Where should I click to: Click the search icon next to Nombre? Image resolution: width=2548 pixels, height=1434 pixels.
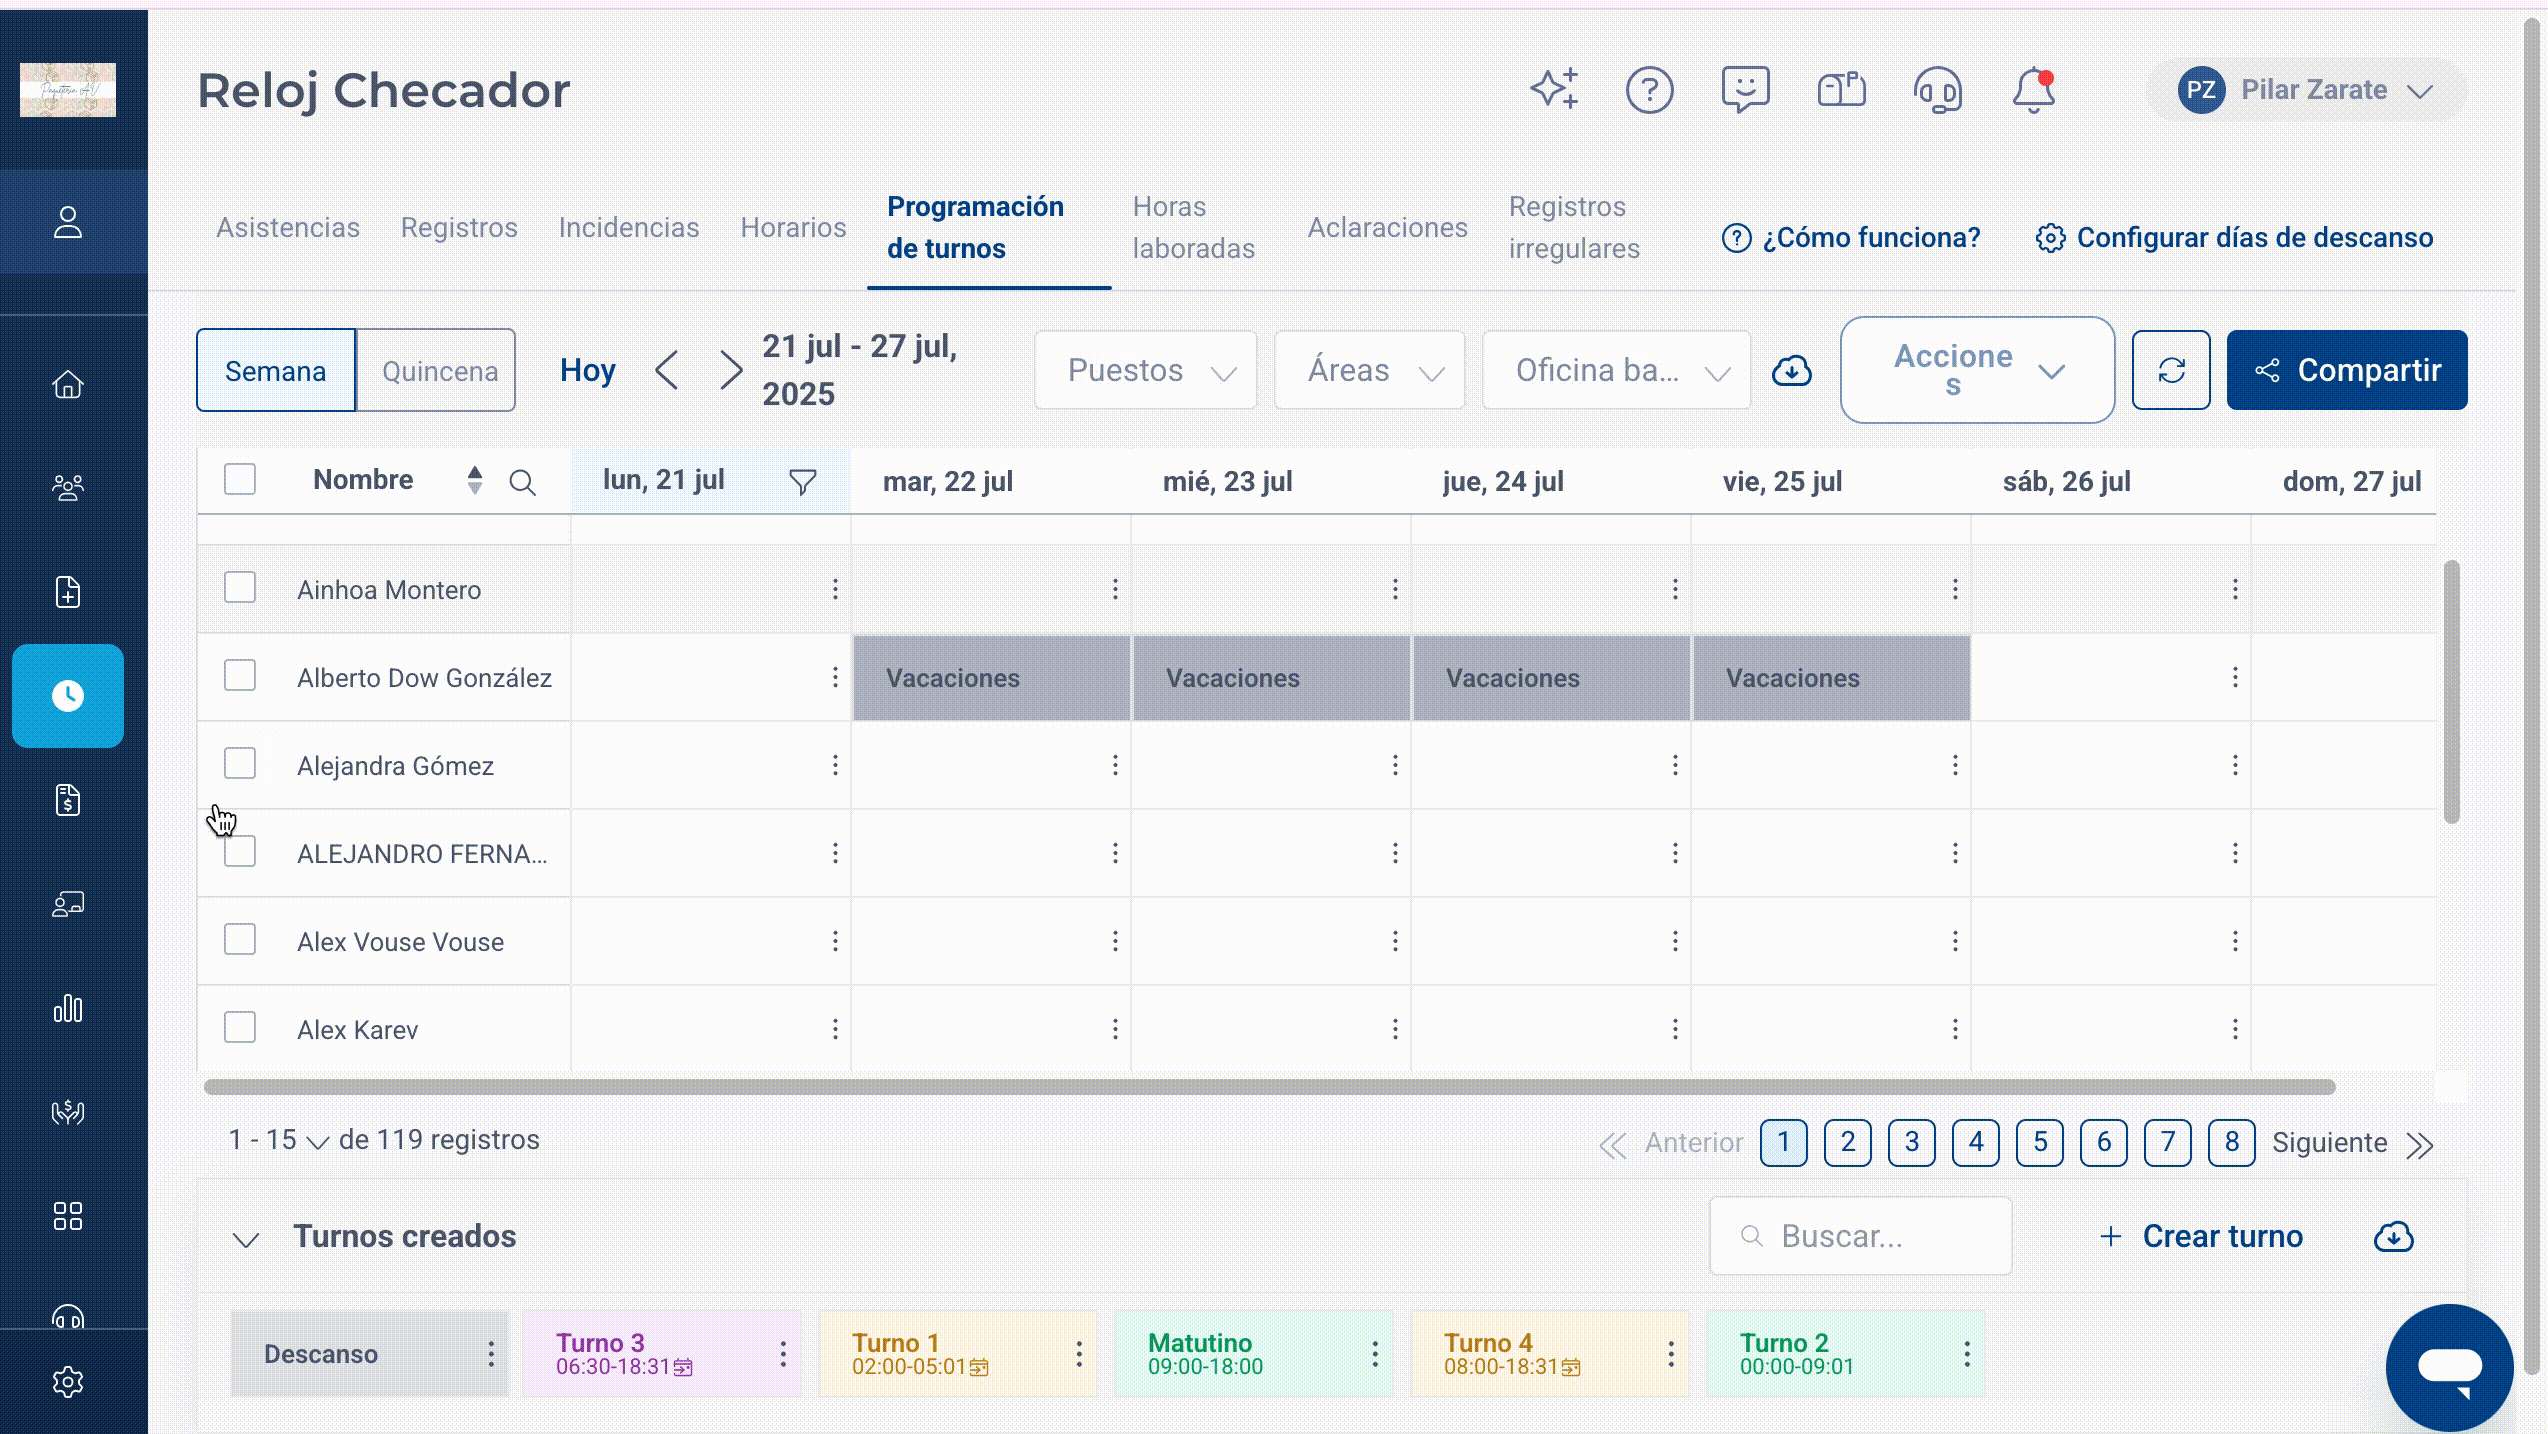[x=522, y=482]
